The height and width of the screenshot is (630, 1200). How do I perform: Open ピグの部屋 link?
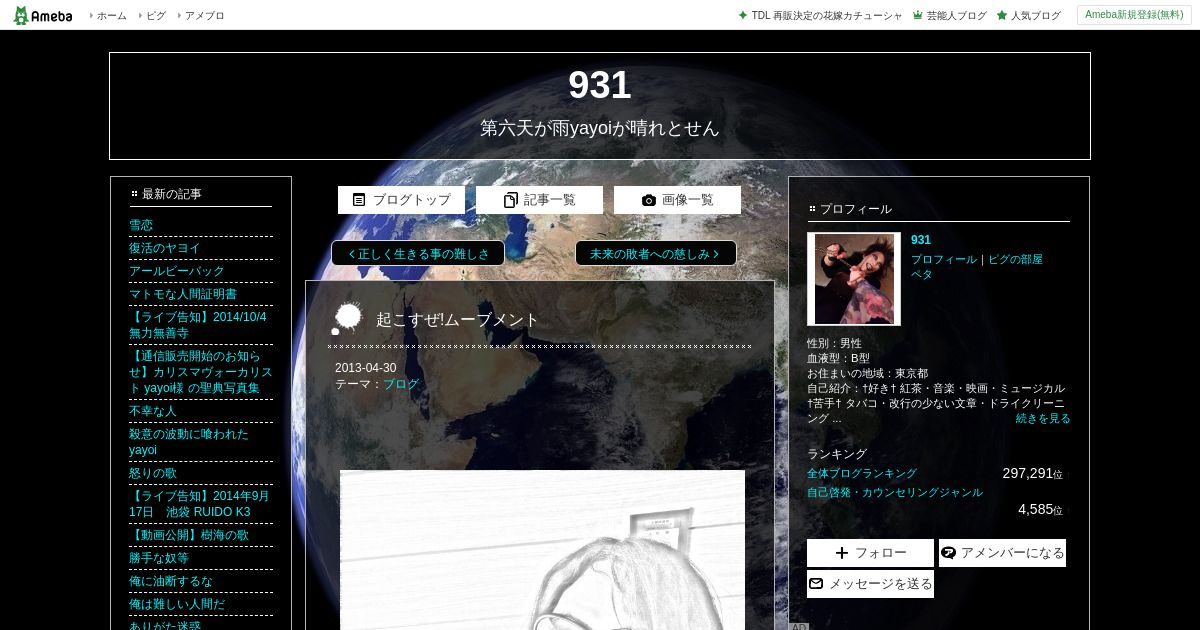click(x=1015, y=259)
